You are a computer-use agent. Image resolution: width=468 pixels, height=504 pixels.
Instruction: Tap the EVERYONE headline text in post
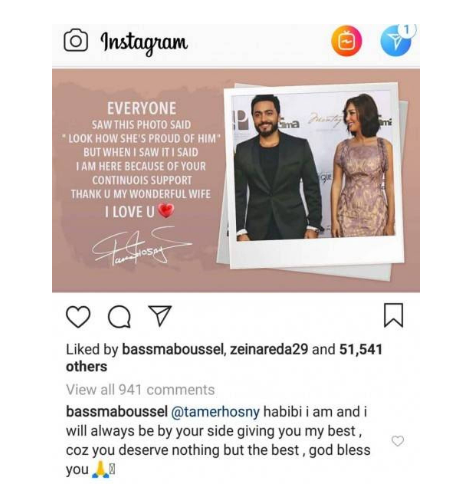pos(142,109)
